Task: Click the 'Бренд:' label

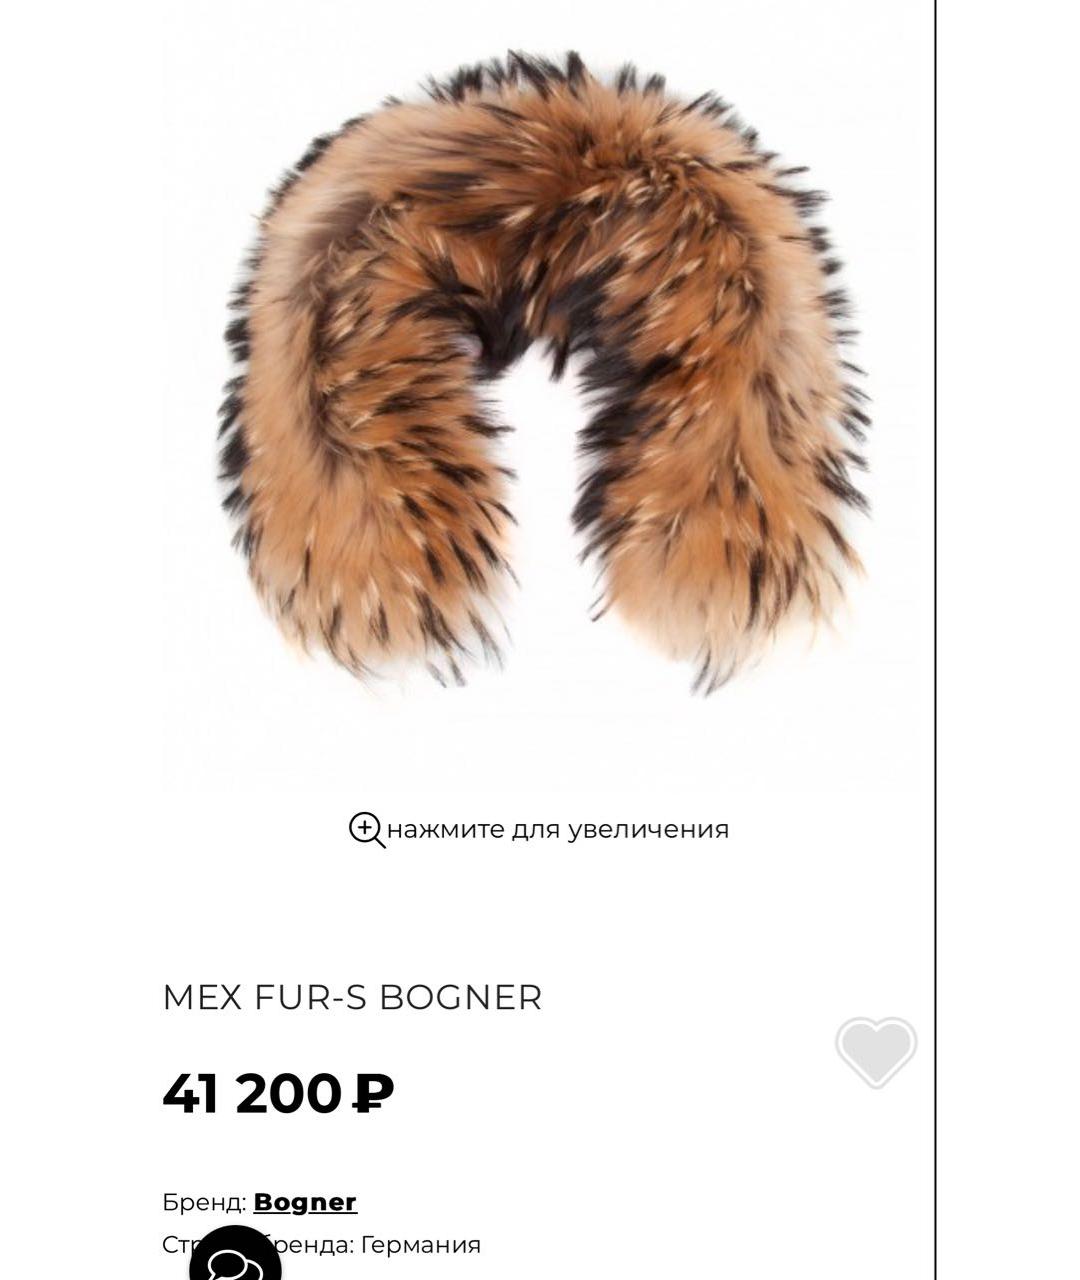Action: point(204,1202)
